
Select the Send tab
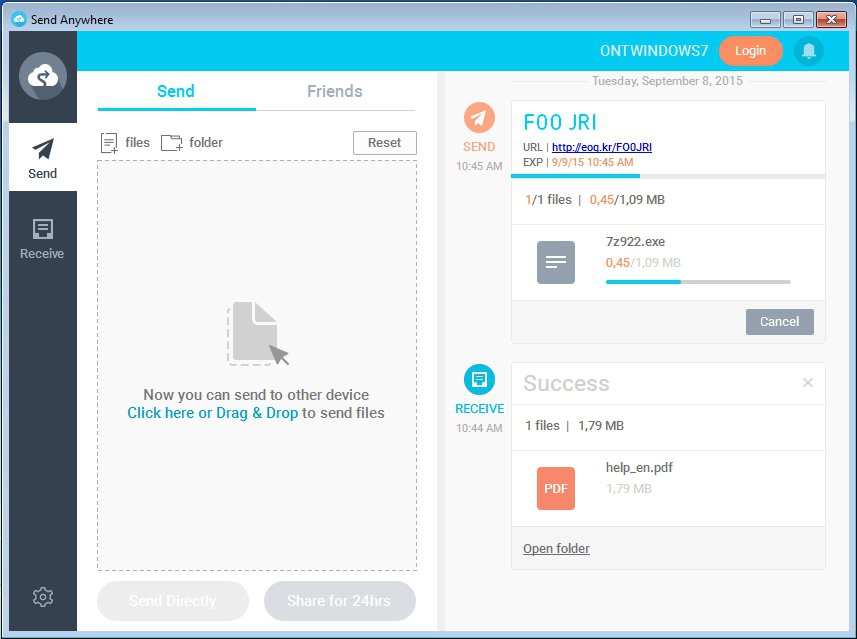point(176,91)
